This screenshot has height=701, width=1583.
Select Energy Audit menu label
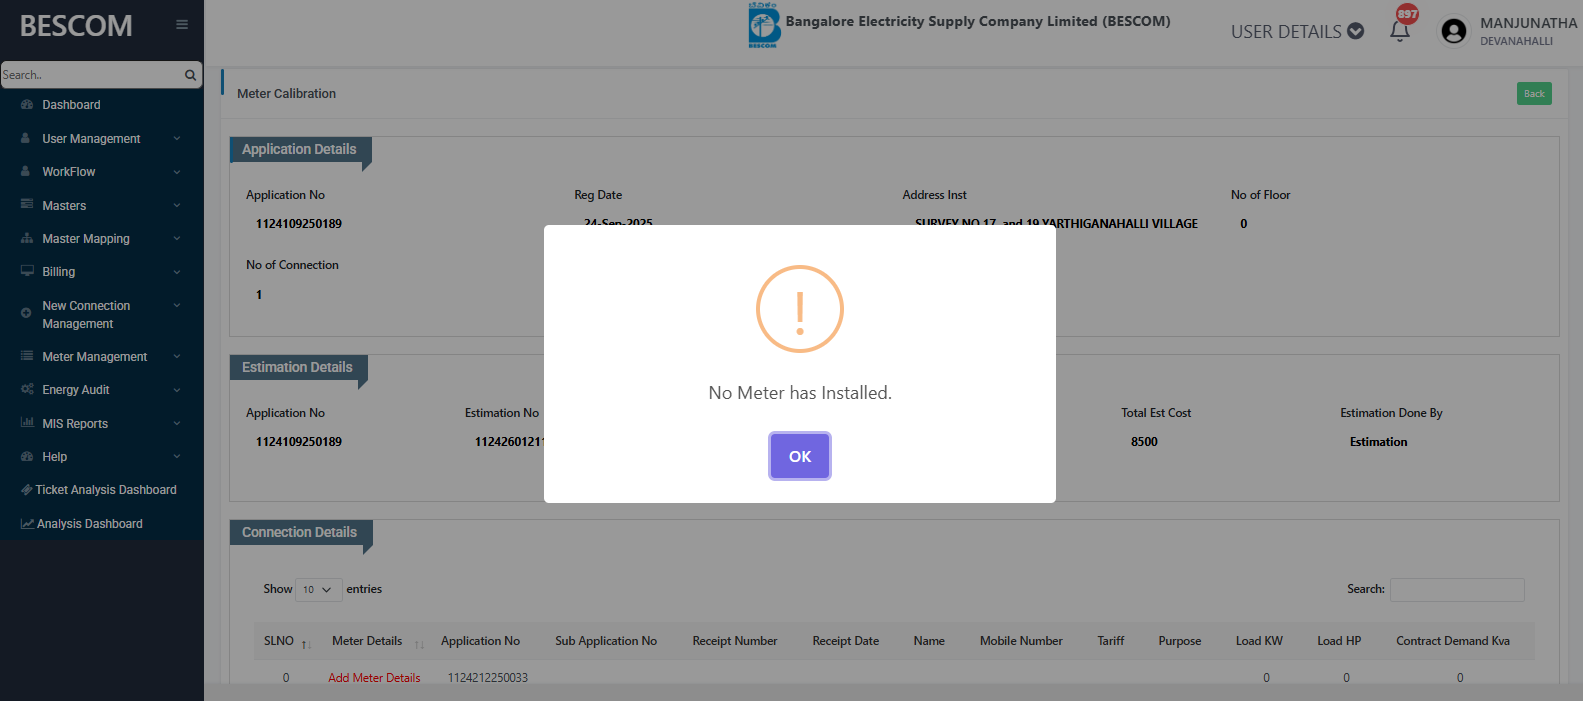76,390
